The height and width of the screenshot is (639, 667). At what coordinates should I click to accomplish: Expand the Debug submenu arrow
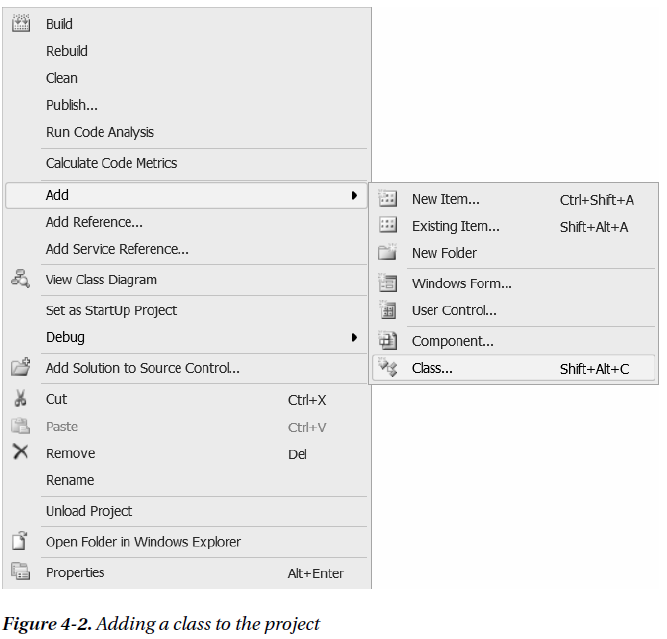354,337
